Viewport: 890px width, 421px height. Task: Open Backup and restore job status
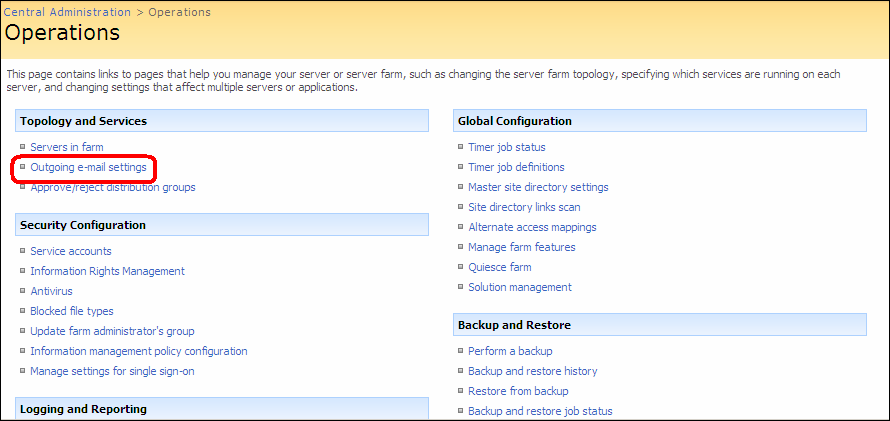tap(540, 411)
